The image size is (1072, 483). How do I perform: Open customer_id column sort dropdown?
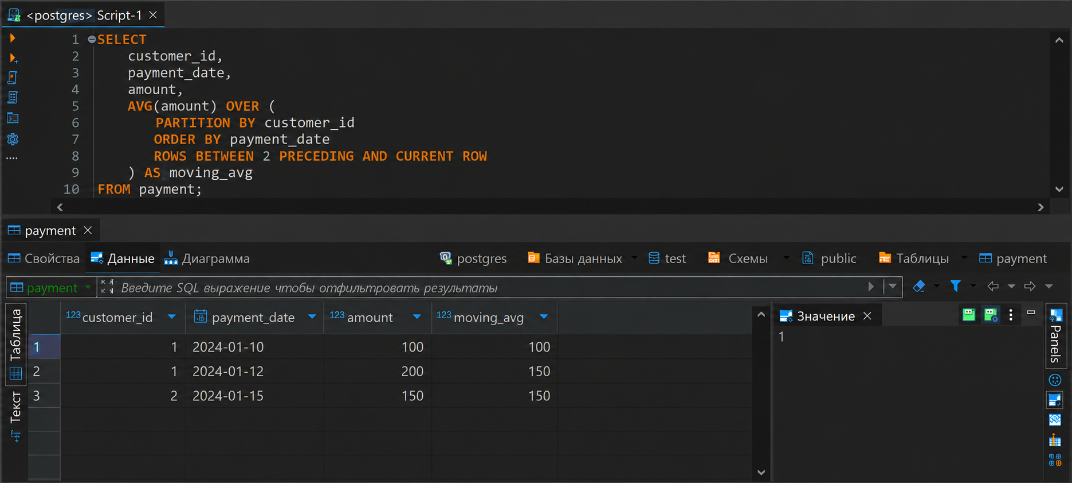click(172, 317)
